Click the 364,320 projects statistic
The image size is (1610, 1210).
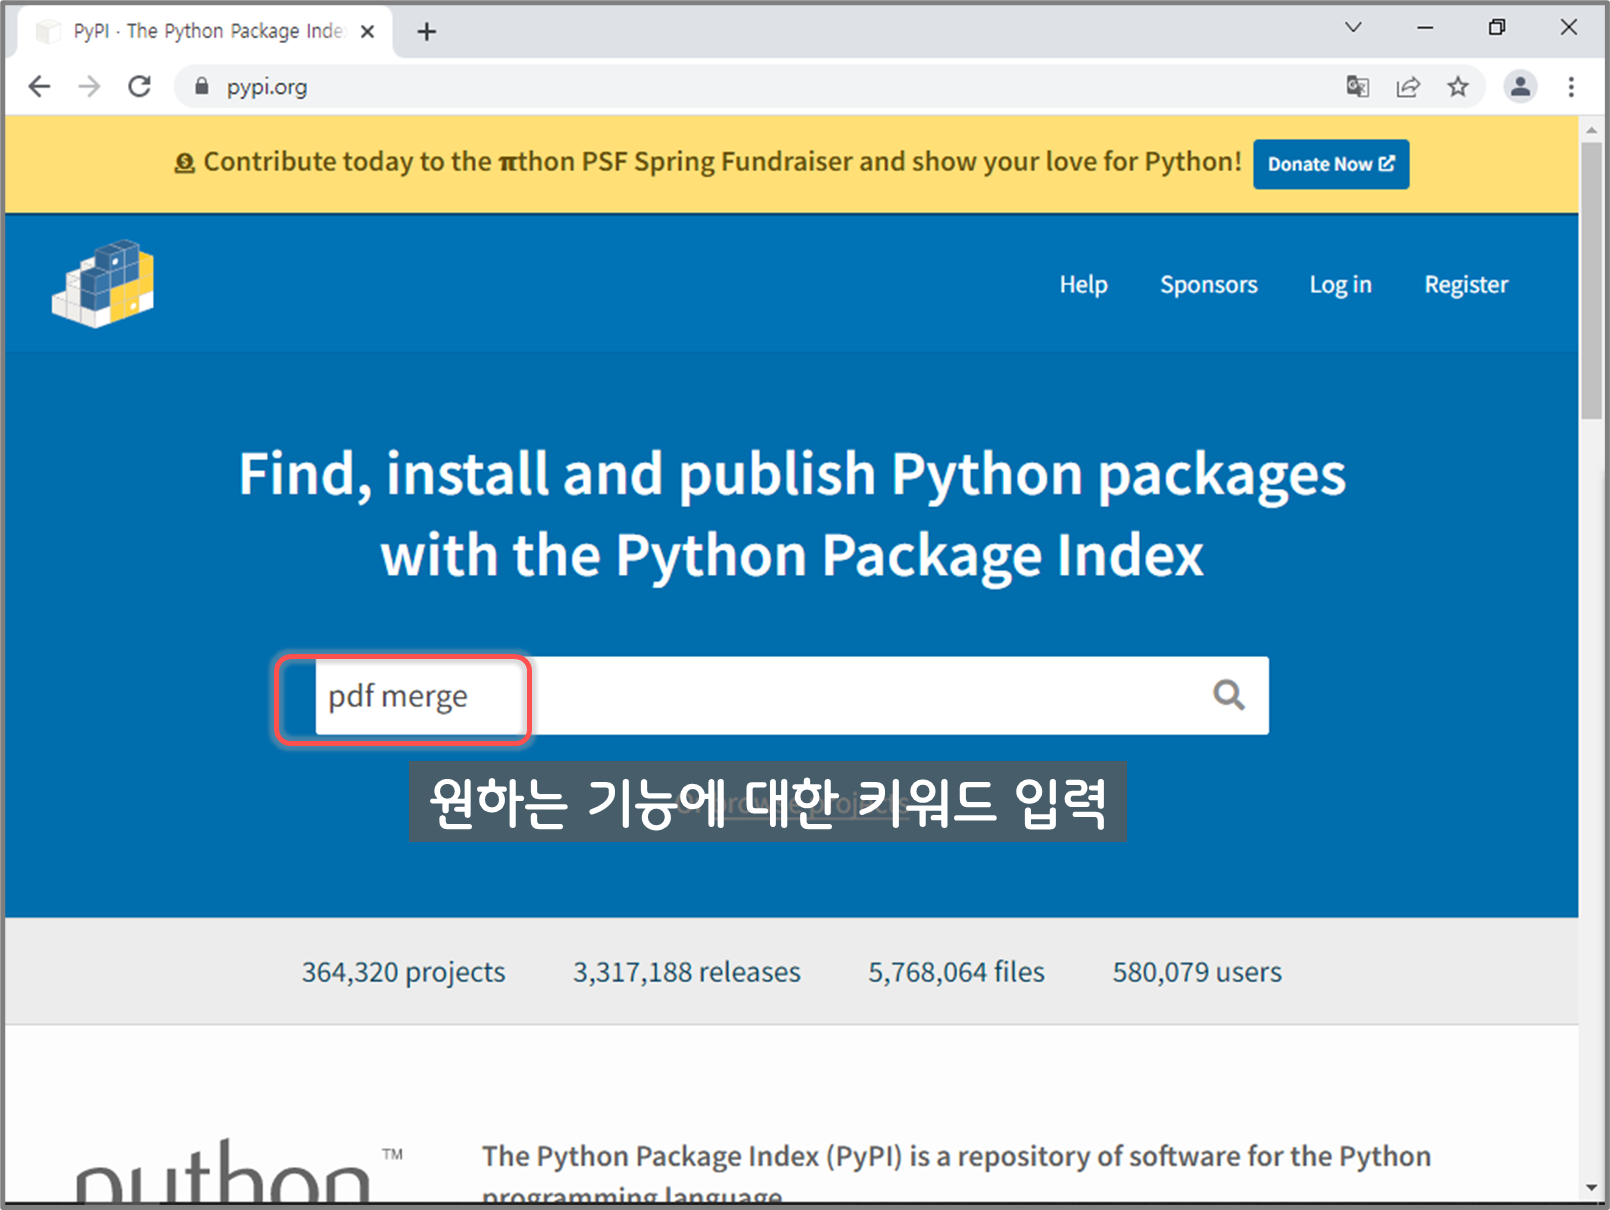pyautogui.click(x=404, y=972)
